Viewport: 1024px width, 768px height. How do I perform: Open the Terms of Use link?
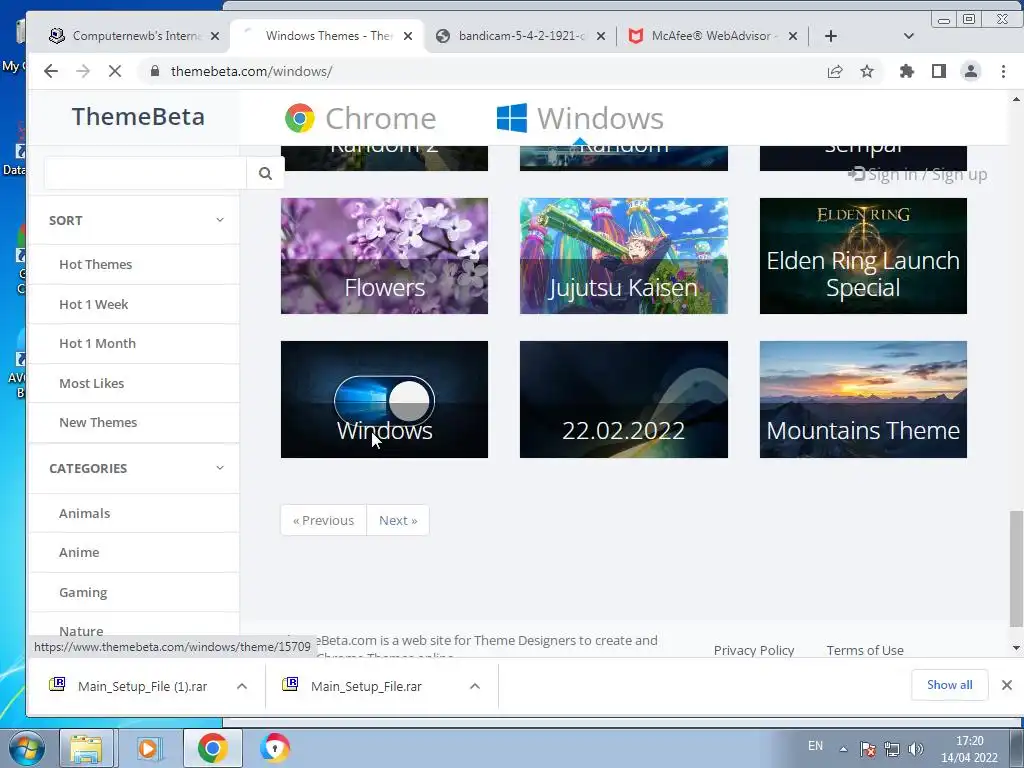click(865, 650)
